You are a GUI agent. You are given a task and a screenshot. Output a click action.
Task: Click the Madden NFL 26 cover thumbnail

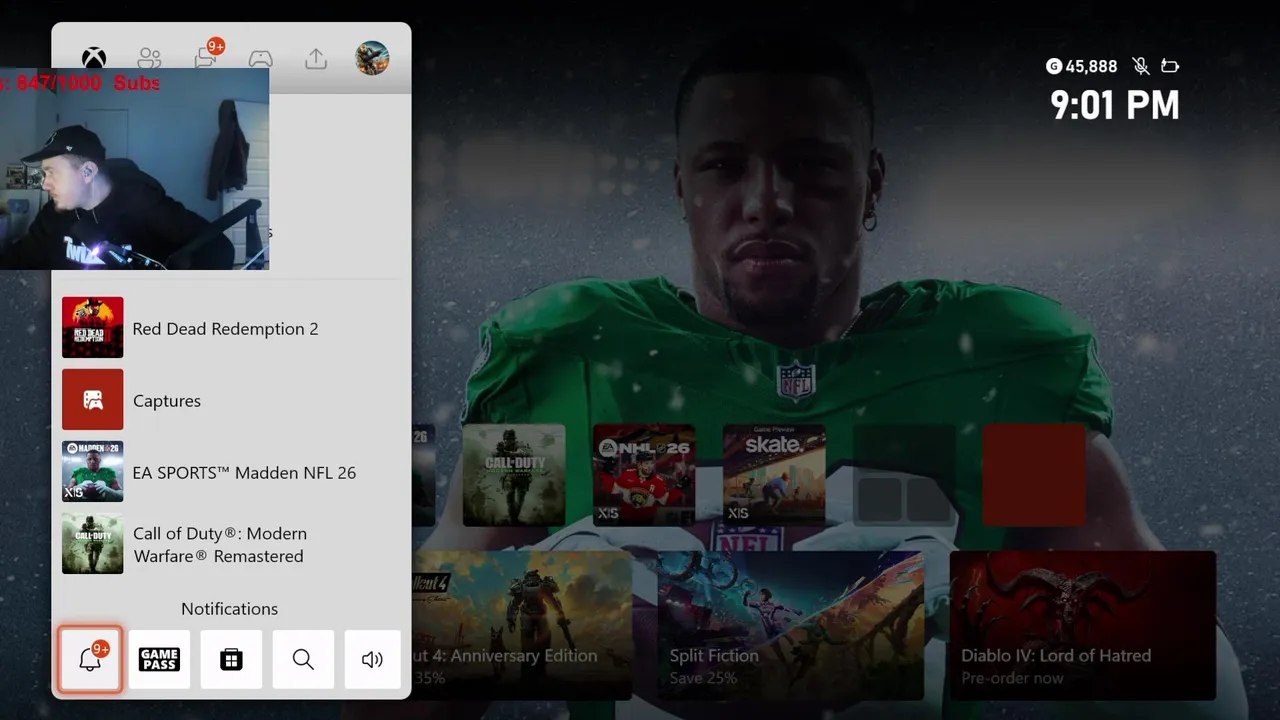pos(93,472)
